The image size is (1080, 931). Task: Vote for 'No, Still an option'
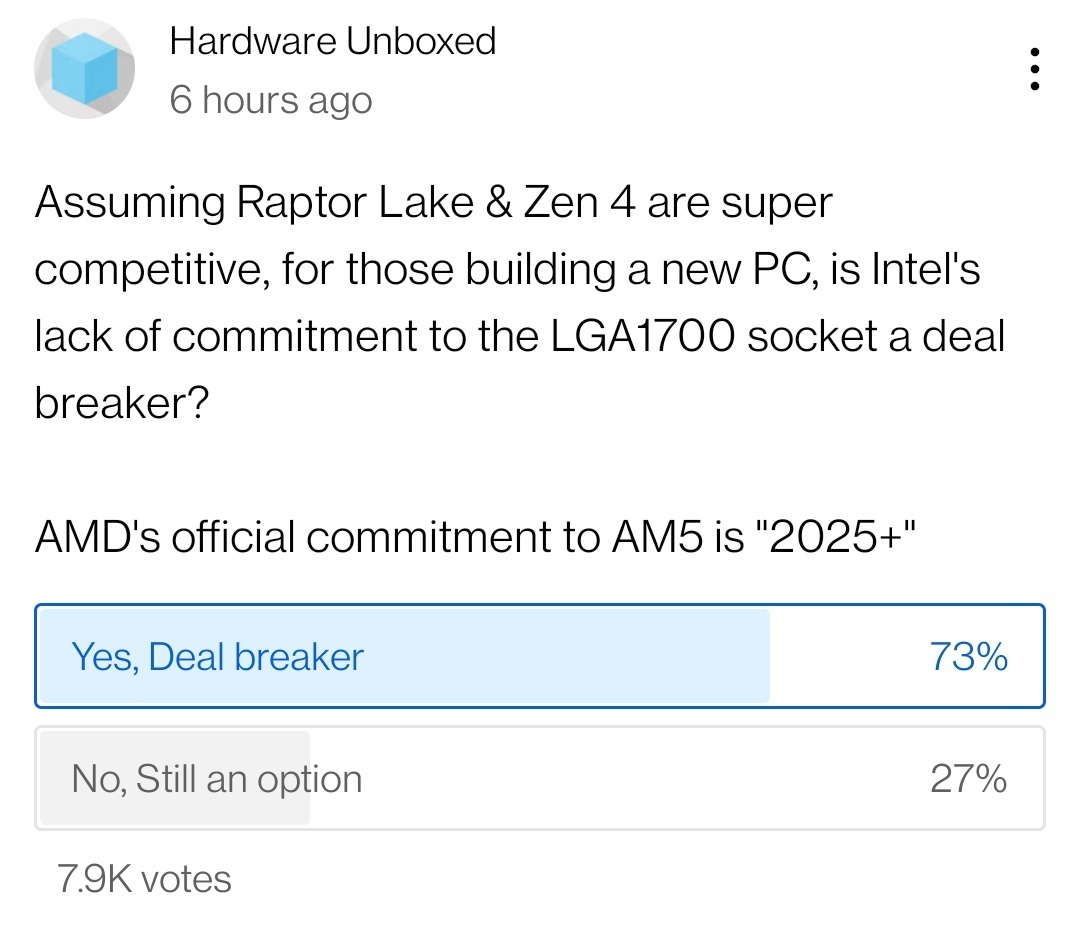[x=540, y=778]
